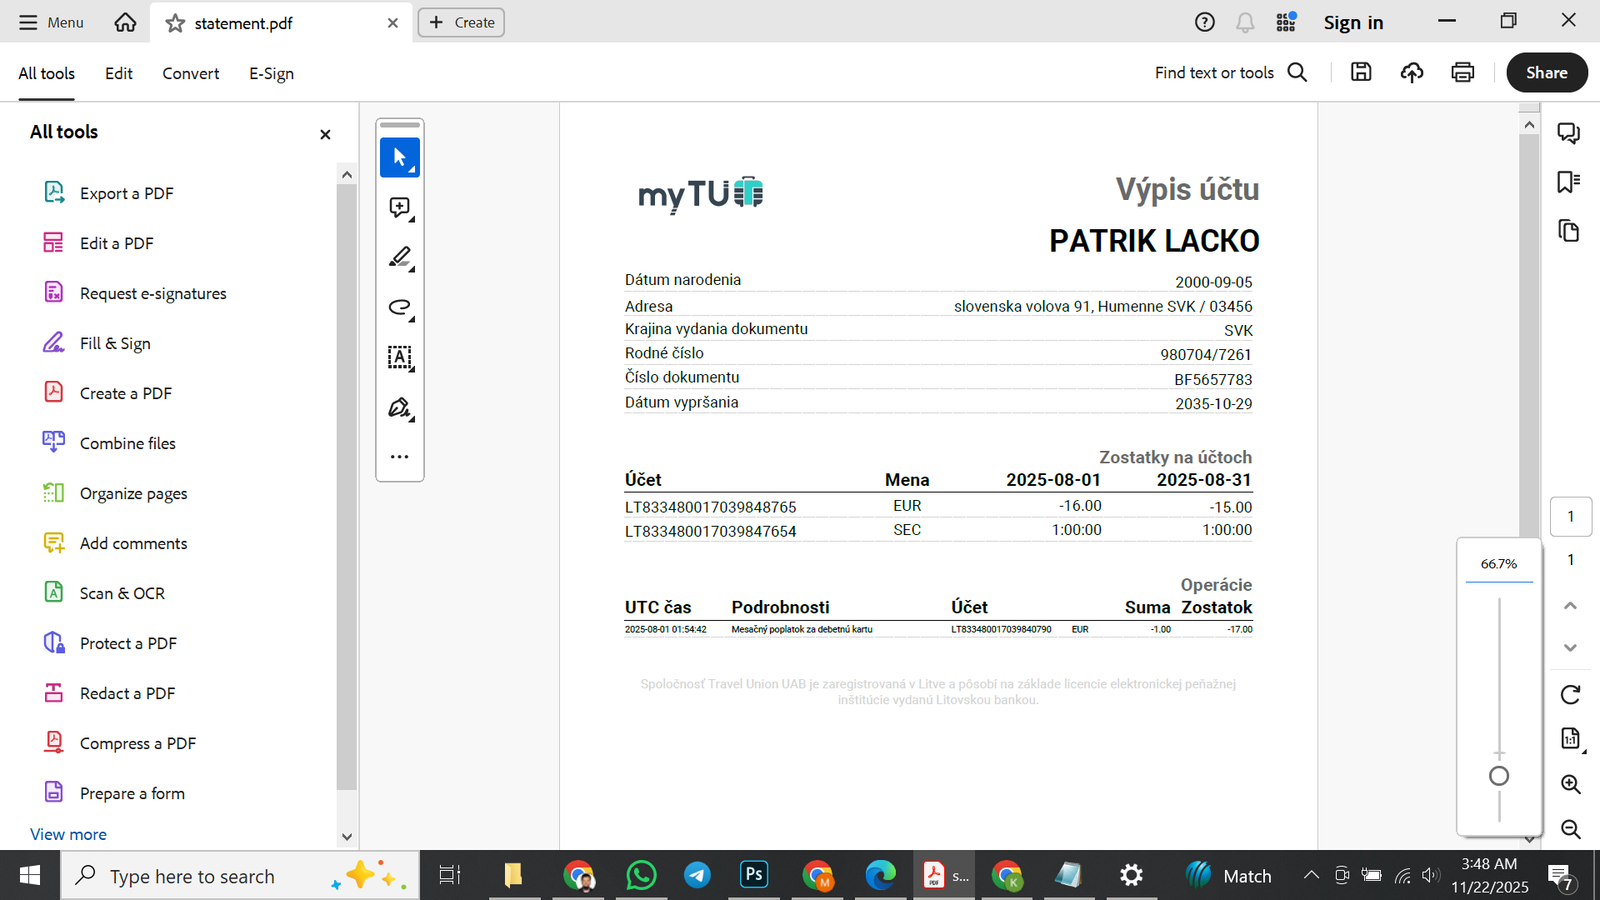Viewport: 1600px width, 900px height.
Task: Select the Add text box tool
Action: [399, 358]
